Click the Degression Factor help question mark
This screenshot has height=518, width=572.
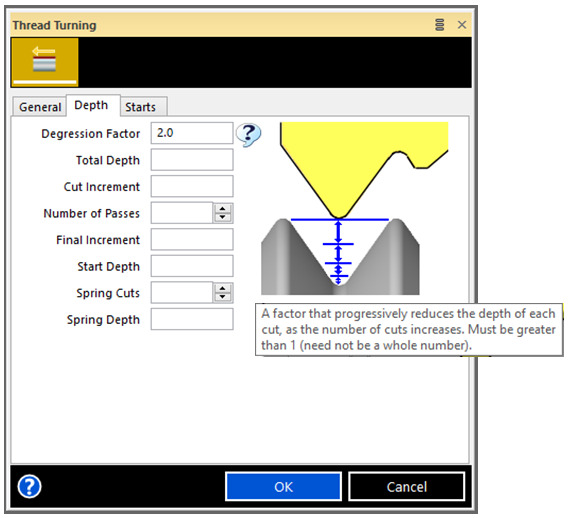click(x=248, y=134)
